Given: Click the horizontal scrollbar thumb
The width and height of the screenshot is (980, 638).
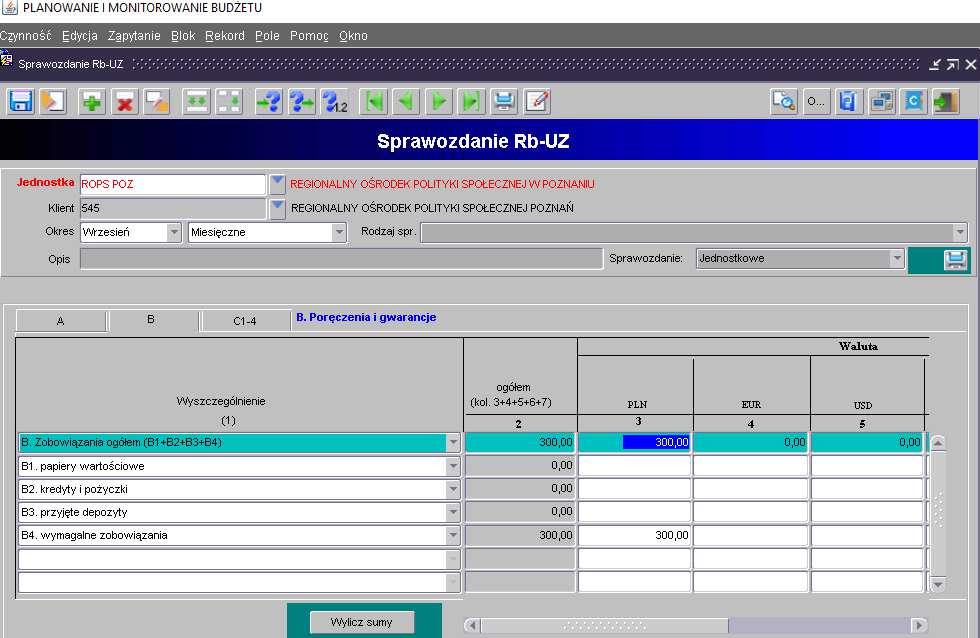Looking at the screenshot, I should coord(604,625).
